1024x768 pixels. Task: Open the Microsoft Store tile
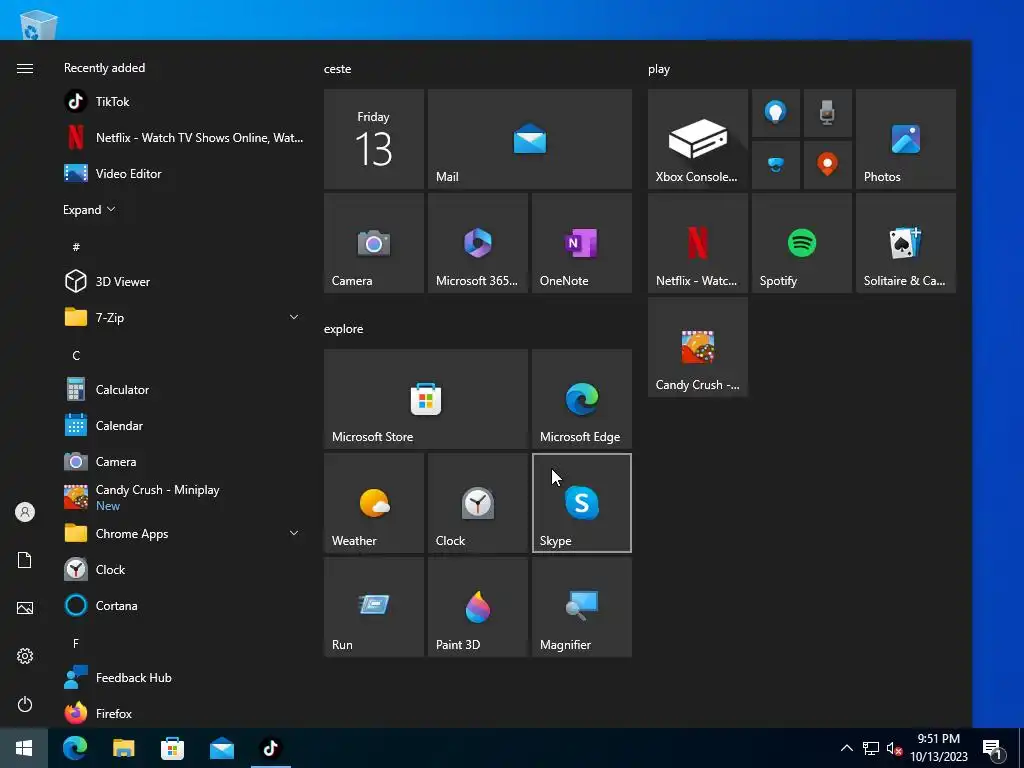(426, 399)
